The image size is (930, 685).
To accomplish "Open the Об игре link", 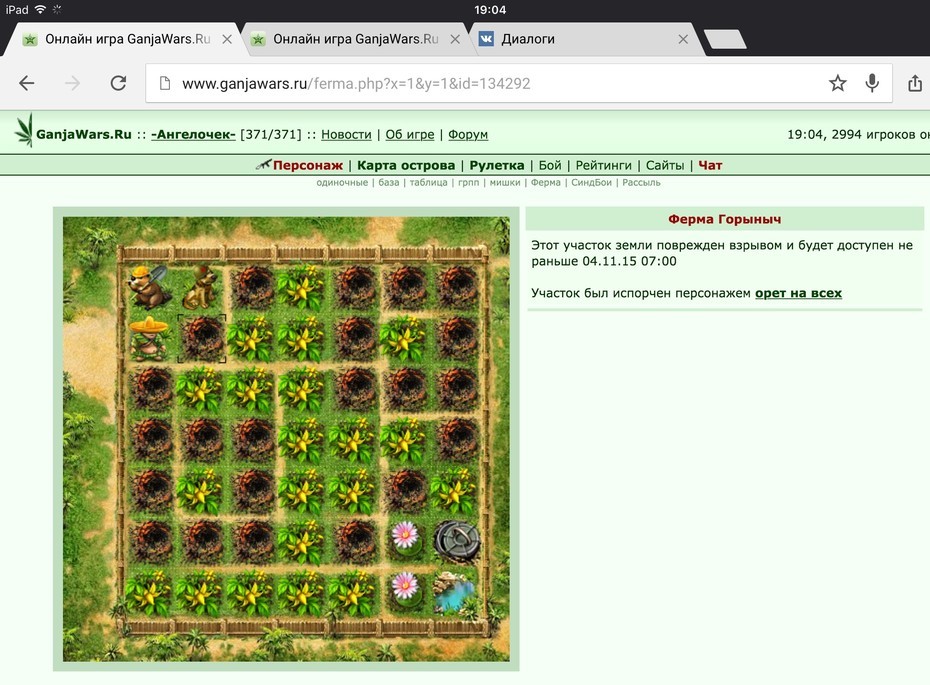I will pos(410,135).
